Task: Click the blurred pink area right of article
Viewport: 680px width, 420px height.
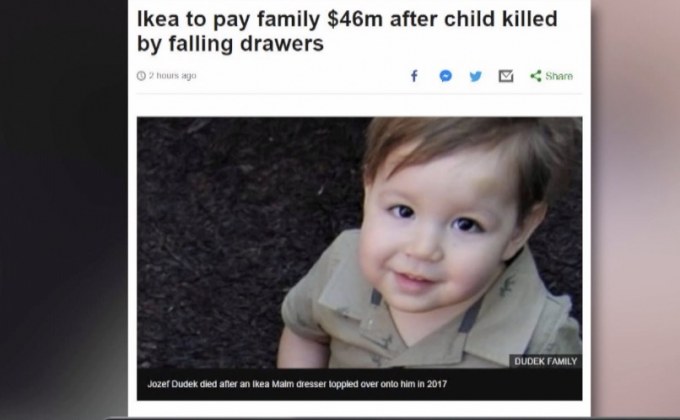Action: pyautogui.click(x=636, y=208)
